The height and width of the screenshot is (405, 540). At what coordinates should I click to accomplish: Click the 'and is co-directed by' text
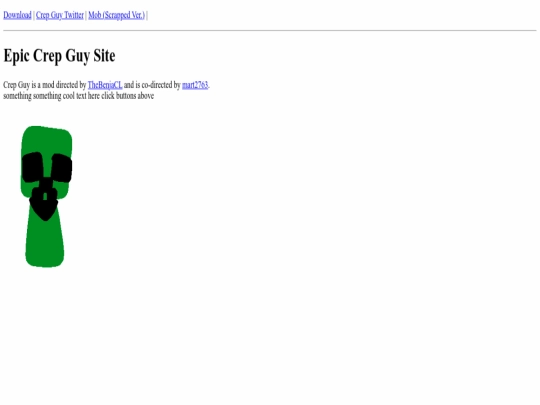[152, 85]
